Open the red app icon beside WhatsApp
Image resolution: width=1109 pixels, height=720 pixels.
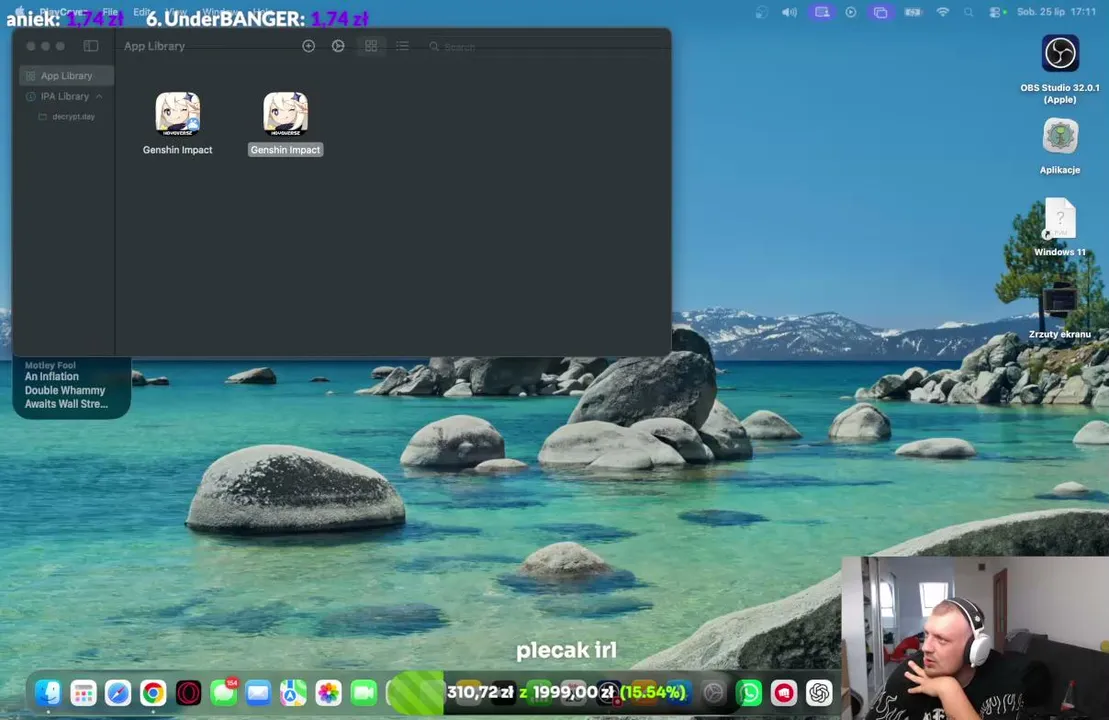tap(784, 693)
